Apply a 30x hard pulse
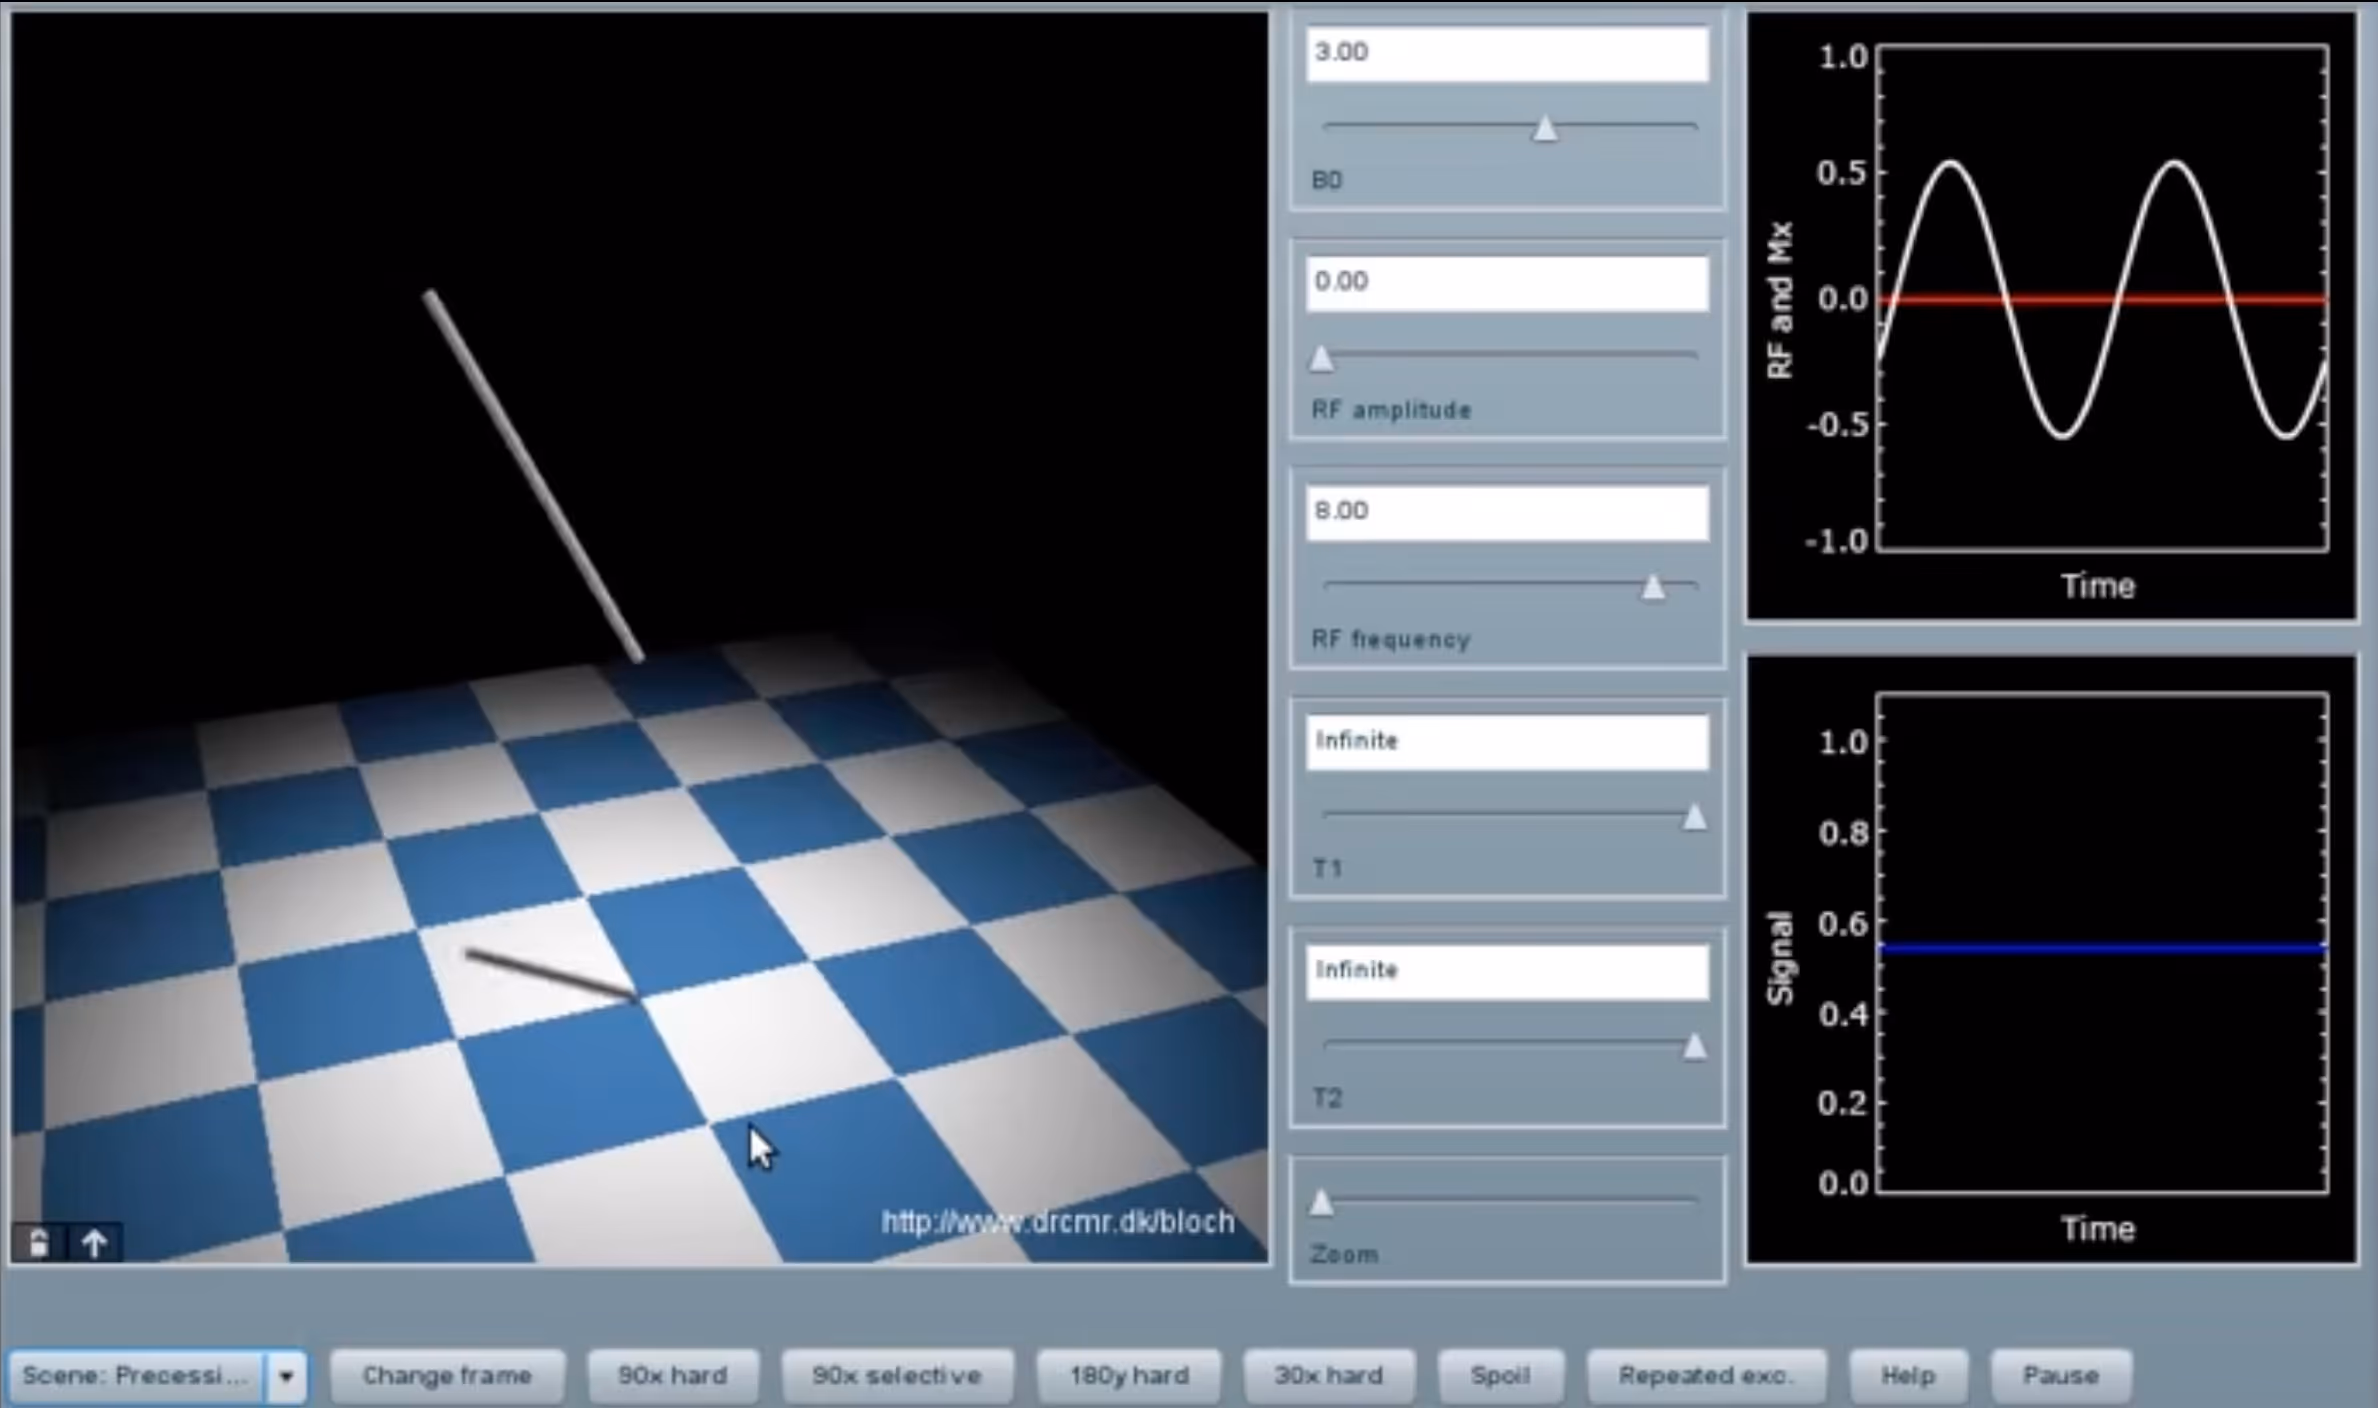Image resolution: width=2378 pixels, height=1408 pixels. pyautogui.click(x=1328, y=1375)
